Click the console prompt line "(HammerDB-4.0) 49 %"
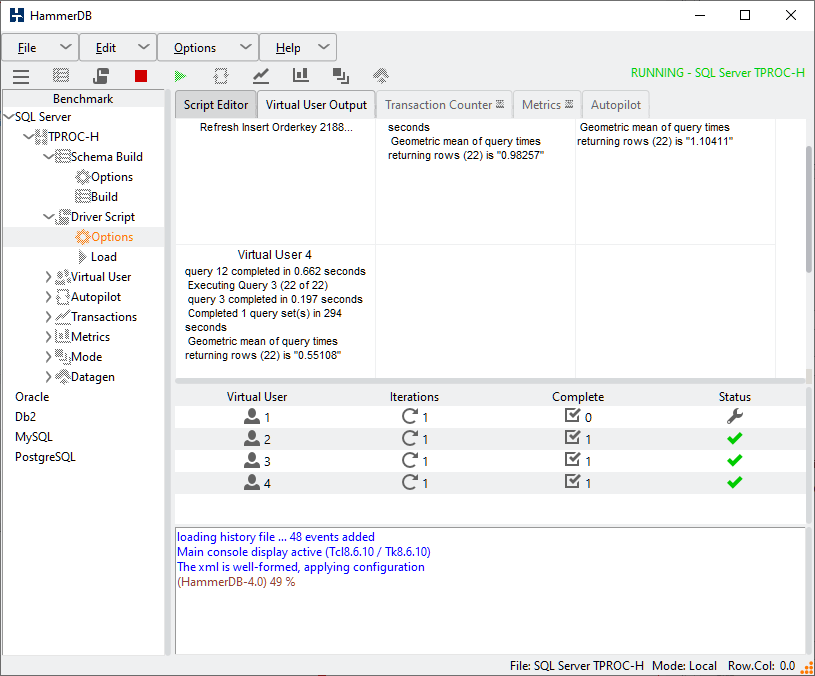 236,582
